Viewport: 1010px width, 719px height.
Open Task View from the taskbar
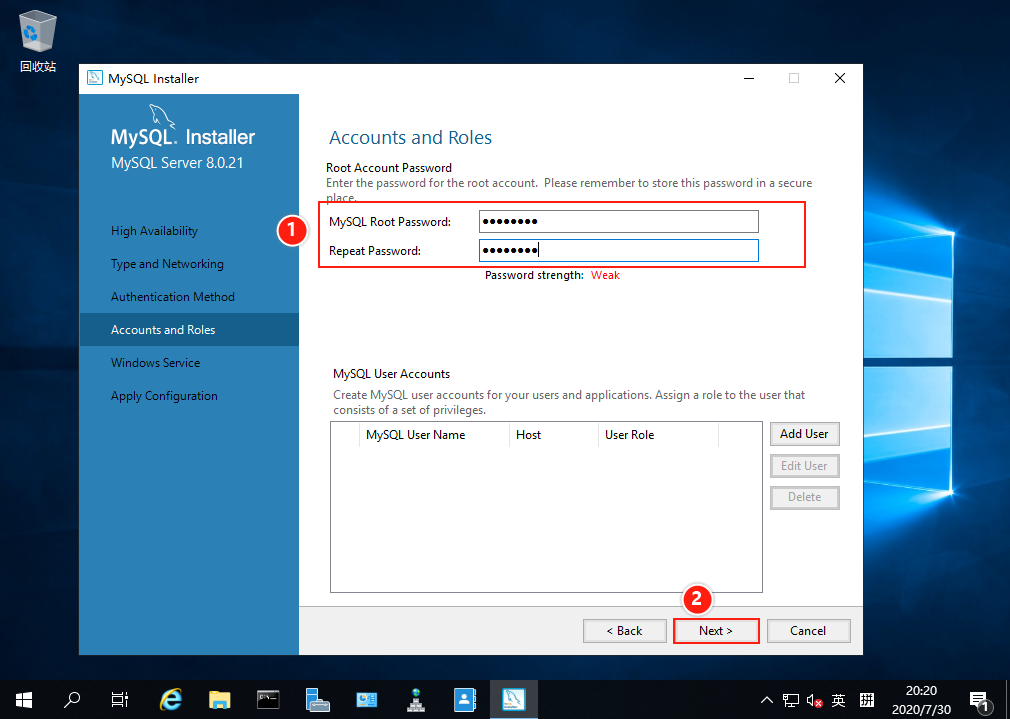click(119, 699)
